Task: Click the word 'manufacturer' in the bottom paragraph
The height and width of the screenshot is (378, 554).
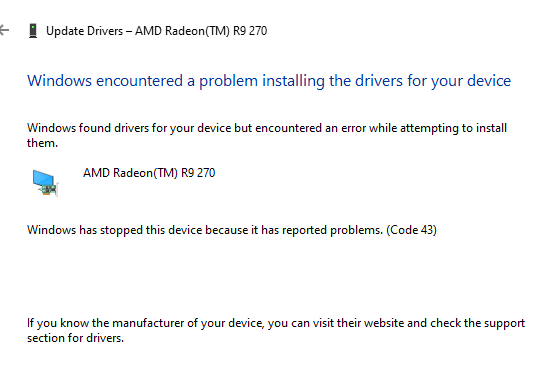Action: (x=148, y=323)
